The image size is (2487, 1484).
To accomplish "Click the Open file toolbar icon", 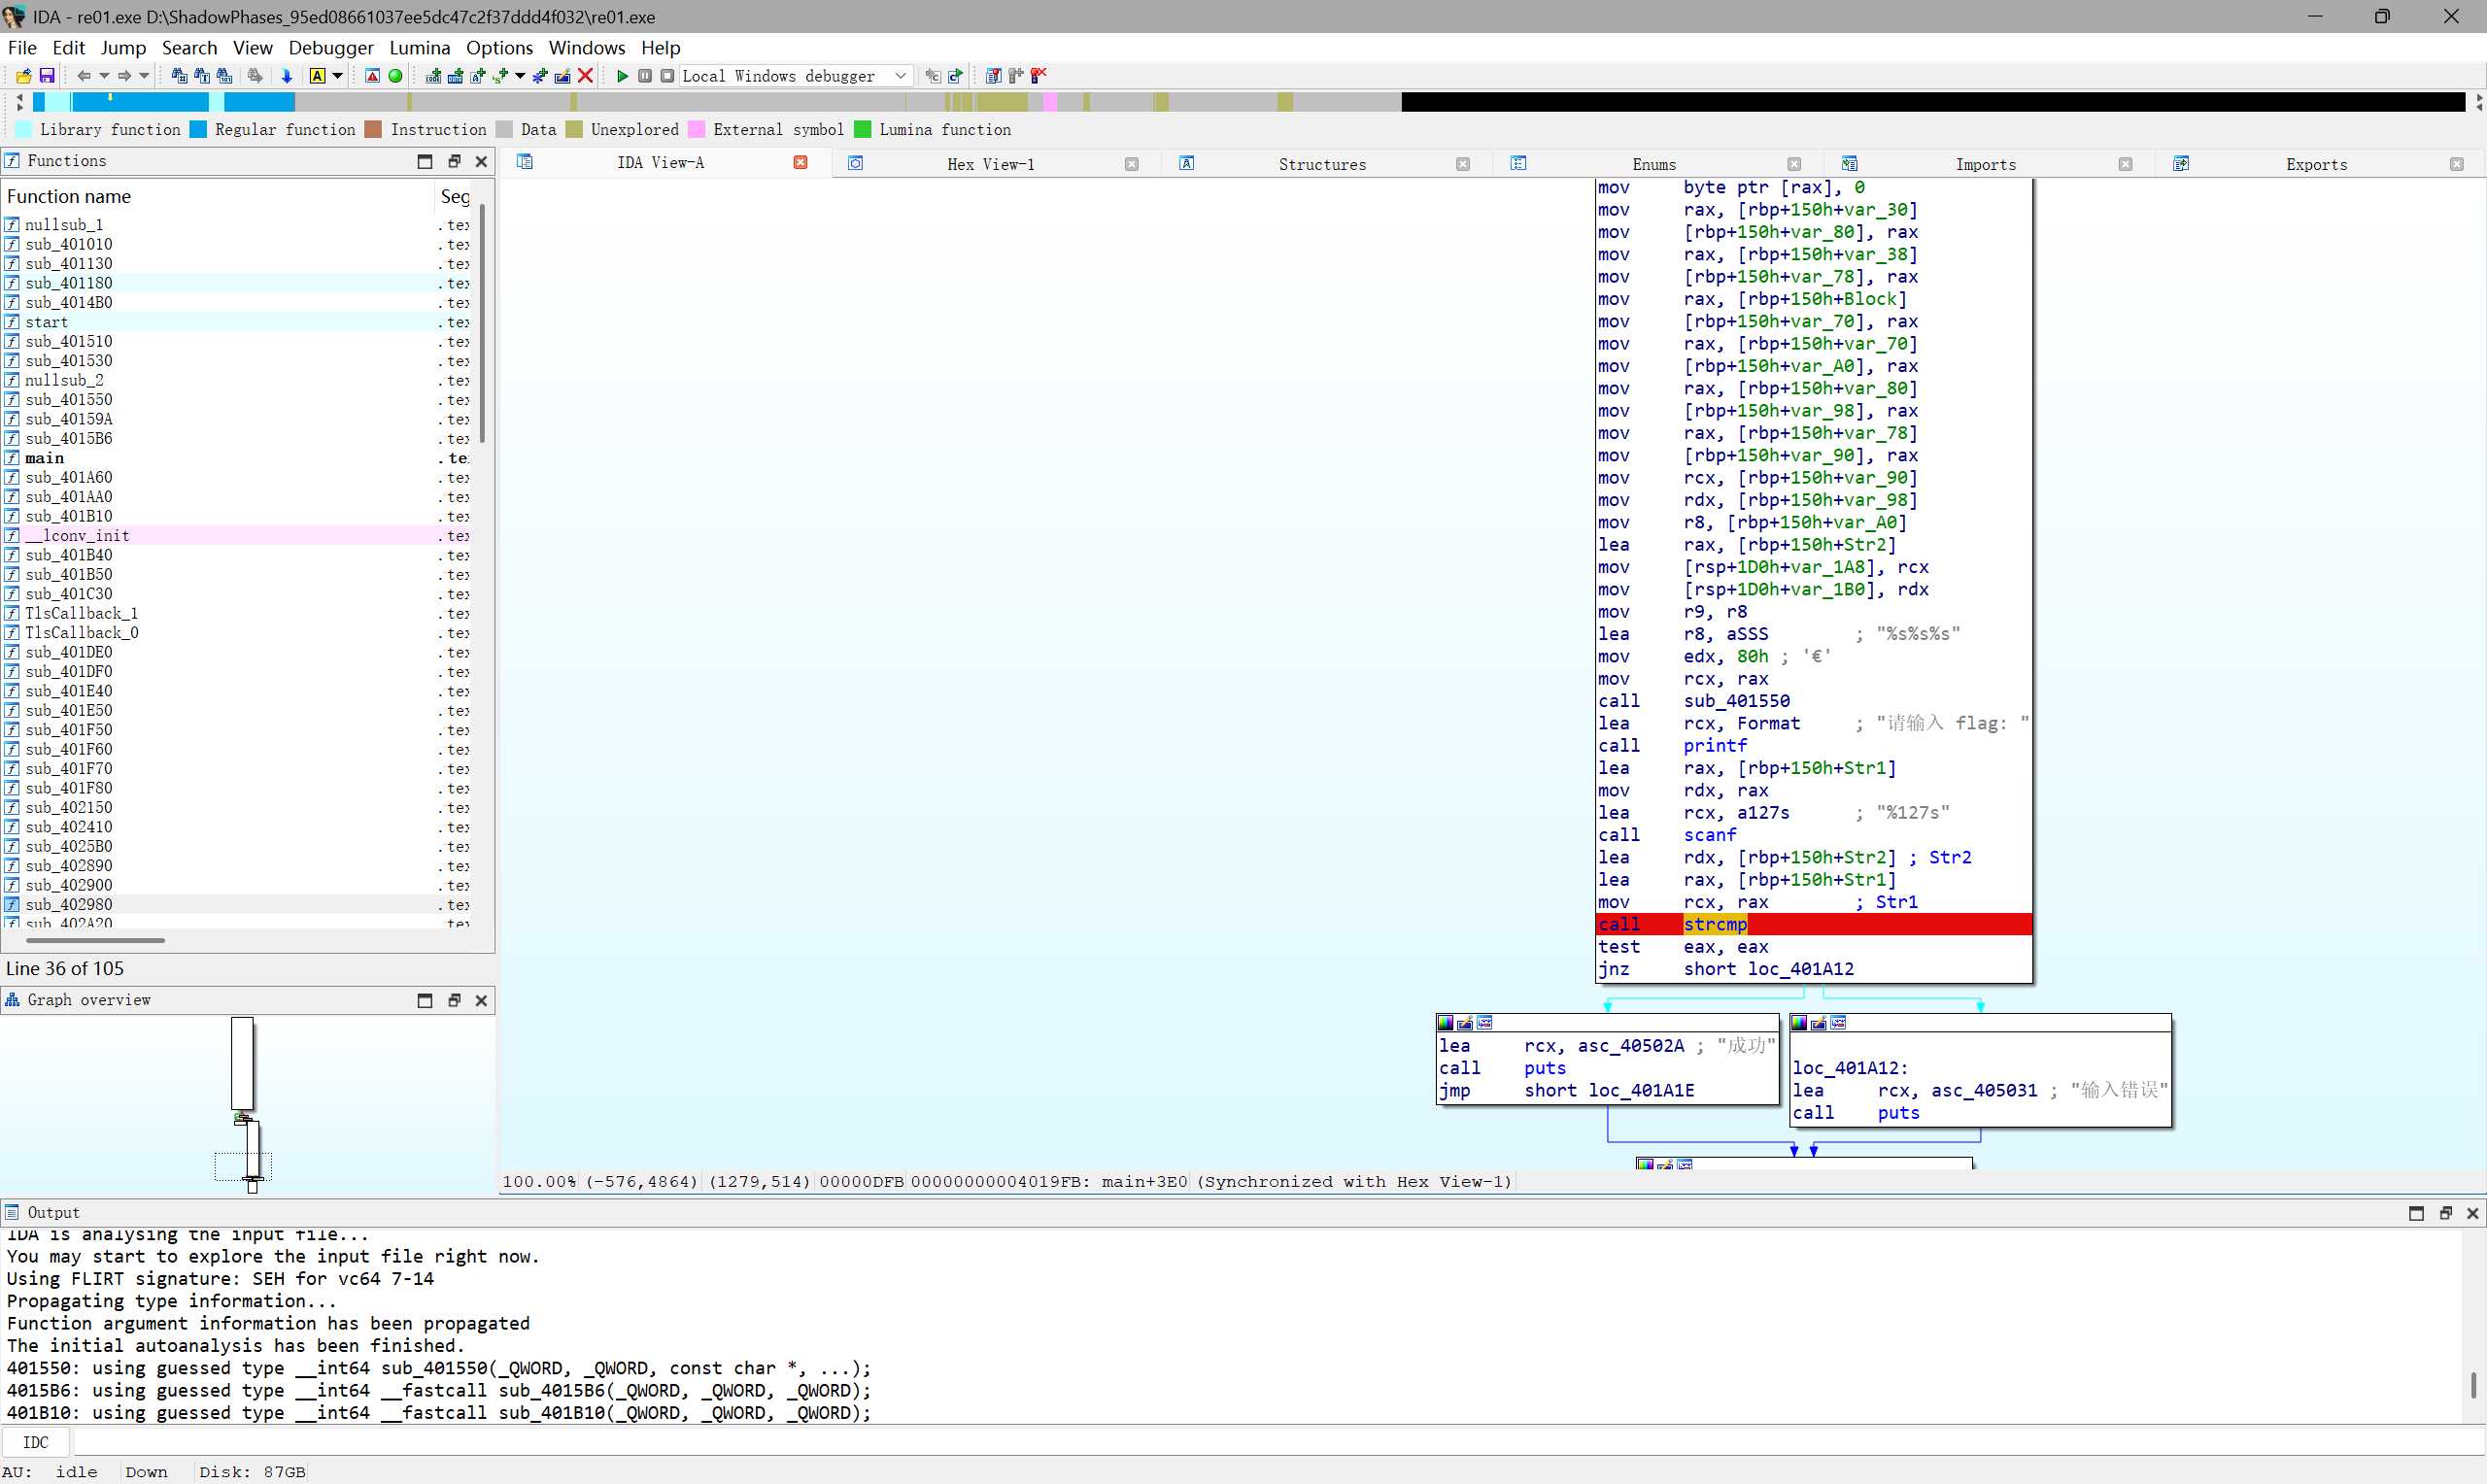I will click(23, 76).
